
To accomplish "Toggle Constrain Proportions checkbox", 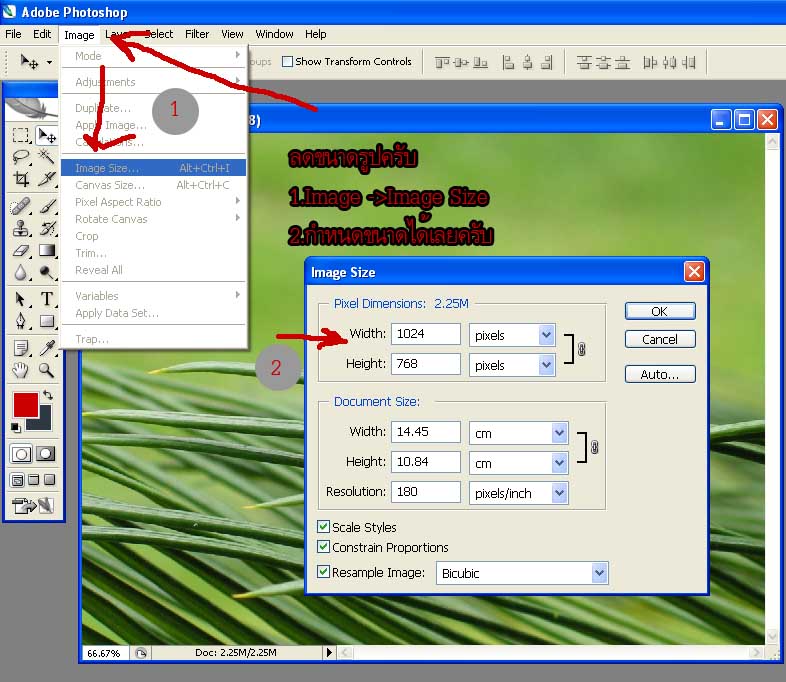I will tap(323, 547).
